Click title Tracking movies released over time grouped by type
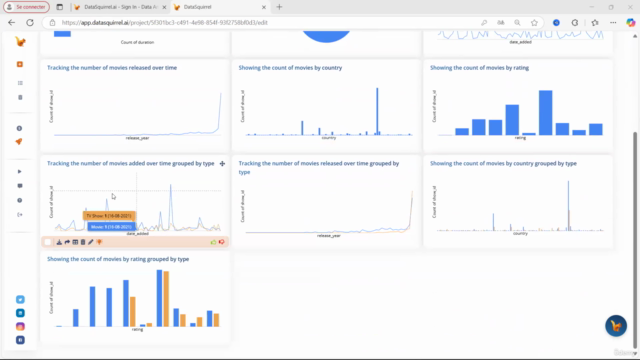The height and width of the screenshot is (360, 640). click(319, 168)
